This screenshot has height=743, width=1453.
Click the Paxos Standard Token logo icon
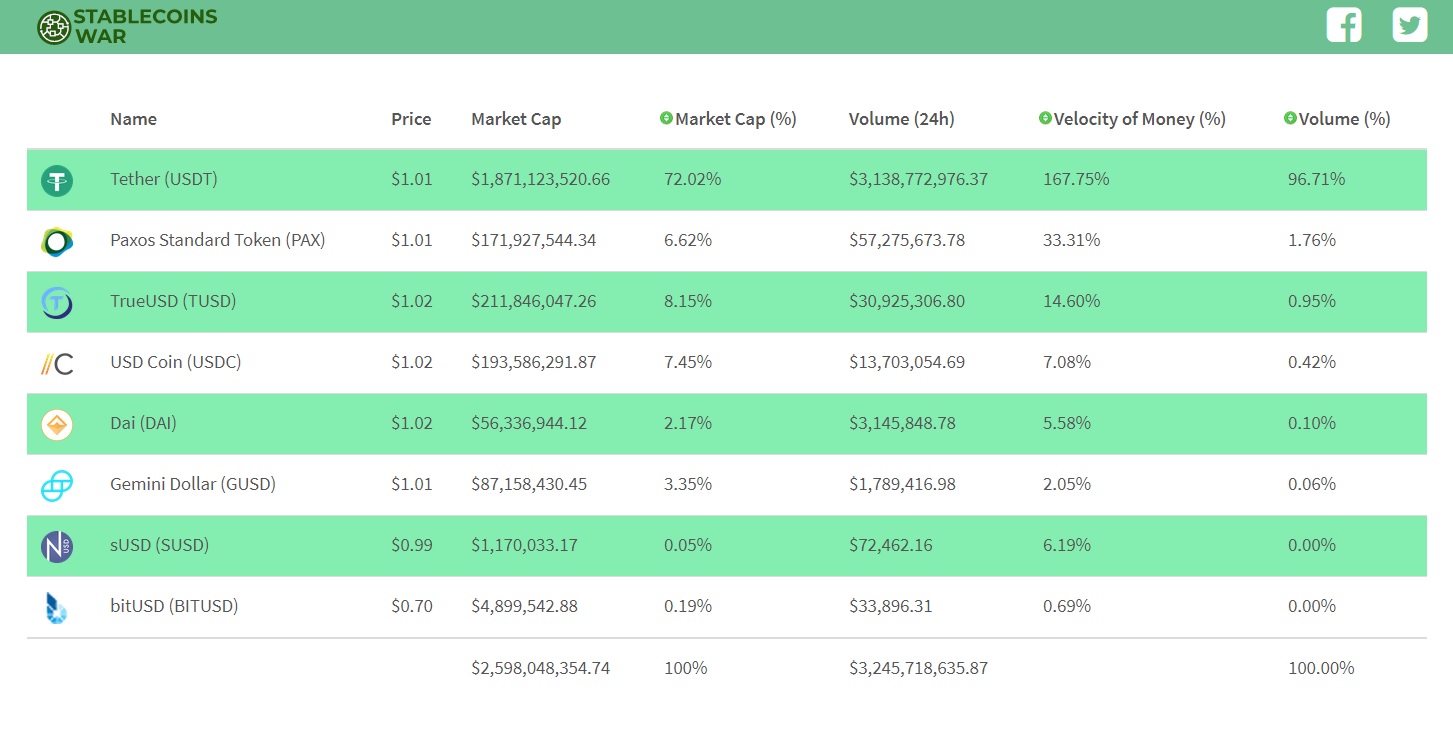coord(57,241)
